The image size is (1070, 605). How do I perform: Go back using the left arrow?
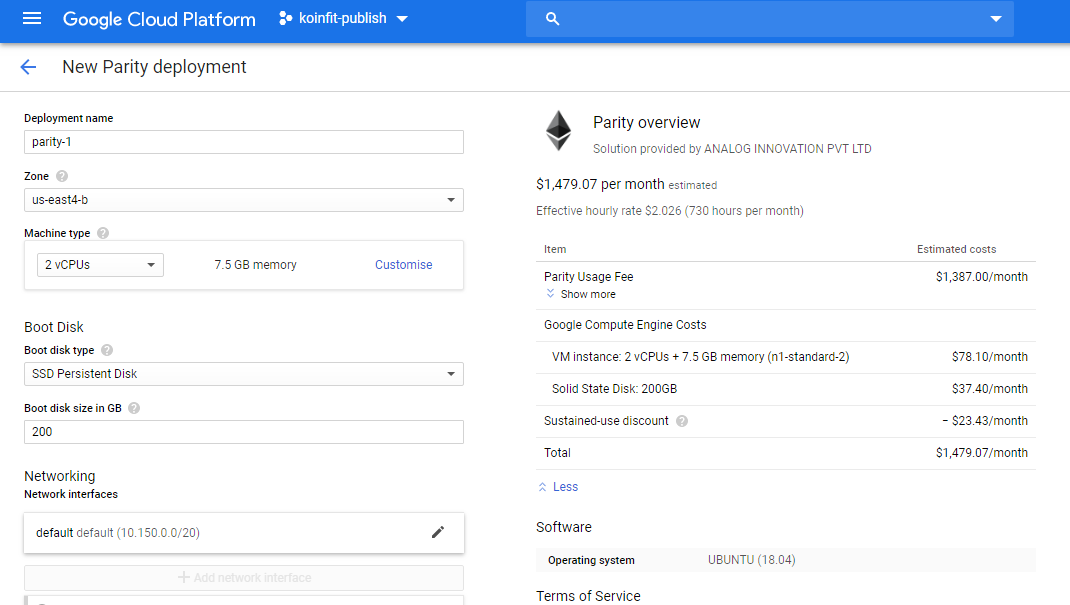click(x=28, y=67)
